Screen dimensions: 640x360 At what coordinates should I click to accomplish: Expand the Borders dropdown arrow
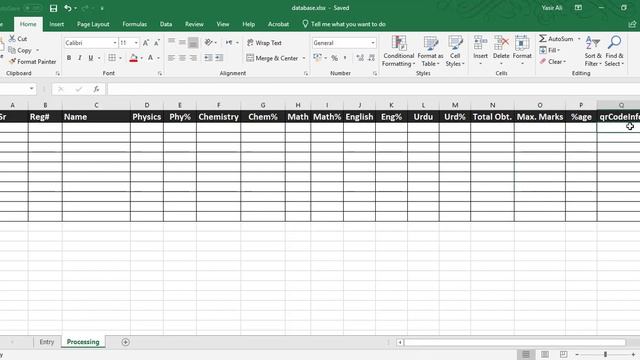point(120,58)
